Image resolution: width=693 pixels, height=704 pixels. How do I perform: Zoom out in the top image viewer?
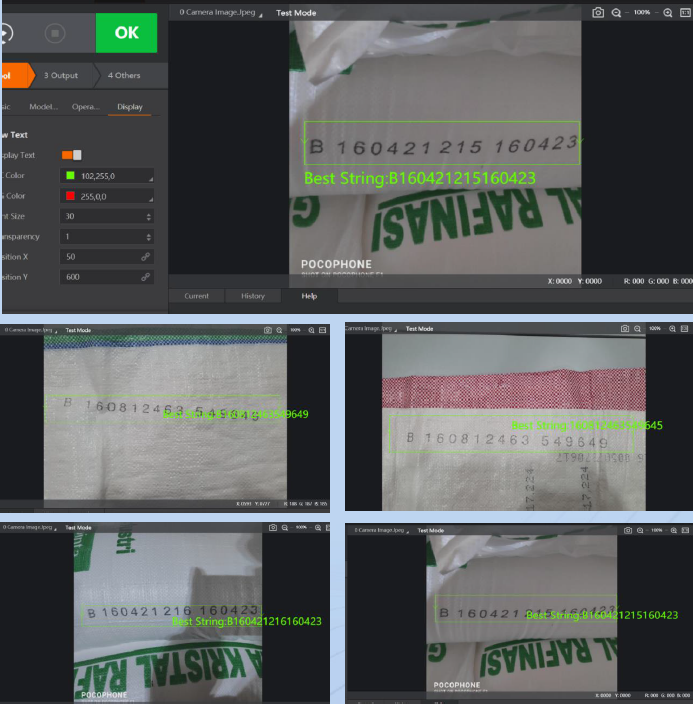(616, 13)
